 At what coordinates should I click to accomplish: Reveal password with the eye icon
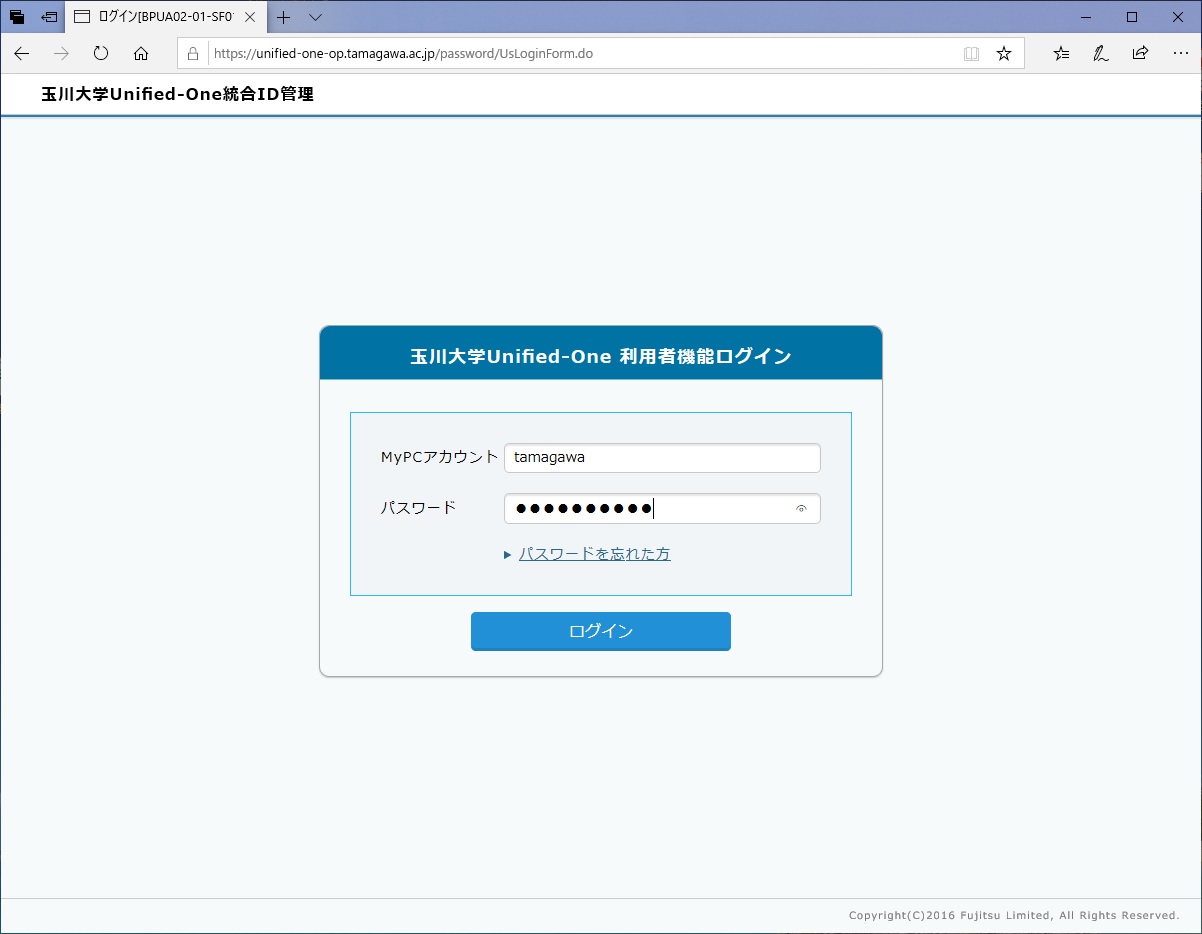click(x=801, y=509)
